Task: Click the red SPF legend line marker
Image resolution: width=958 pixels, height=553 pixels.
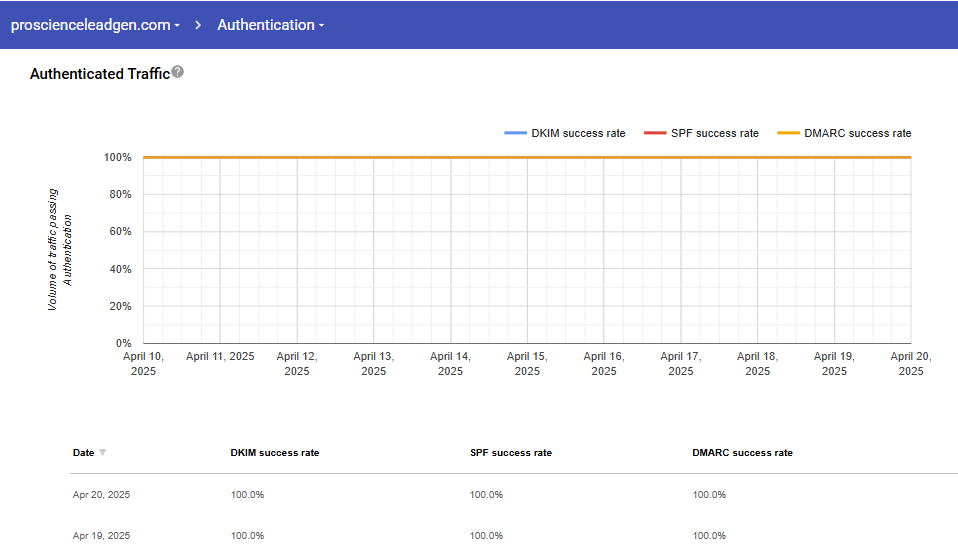Action: coord(655,133)
